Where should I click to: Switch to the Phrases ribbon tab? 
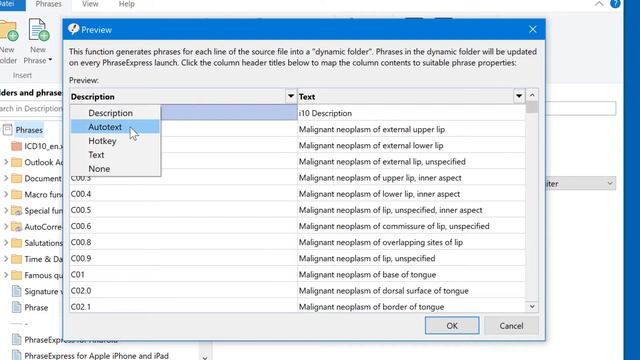[48, 4]
